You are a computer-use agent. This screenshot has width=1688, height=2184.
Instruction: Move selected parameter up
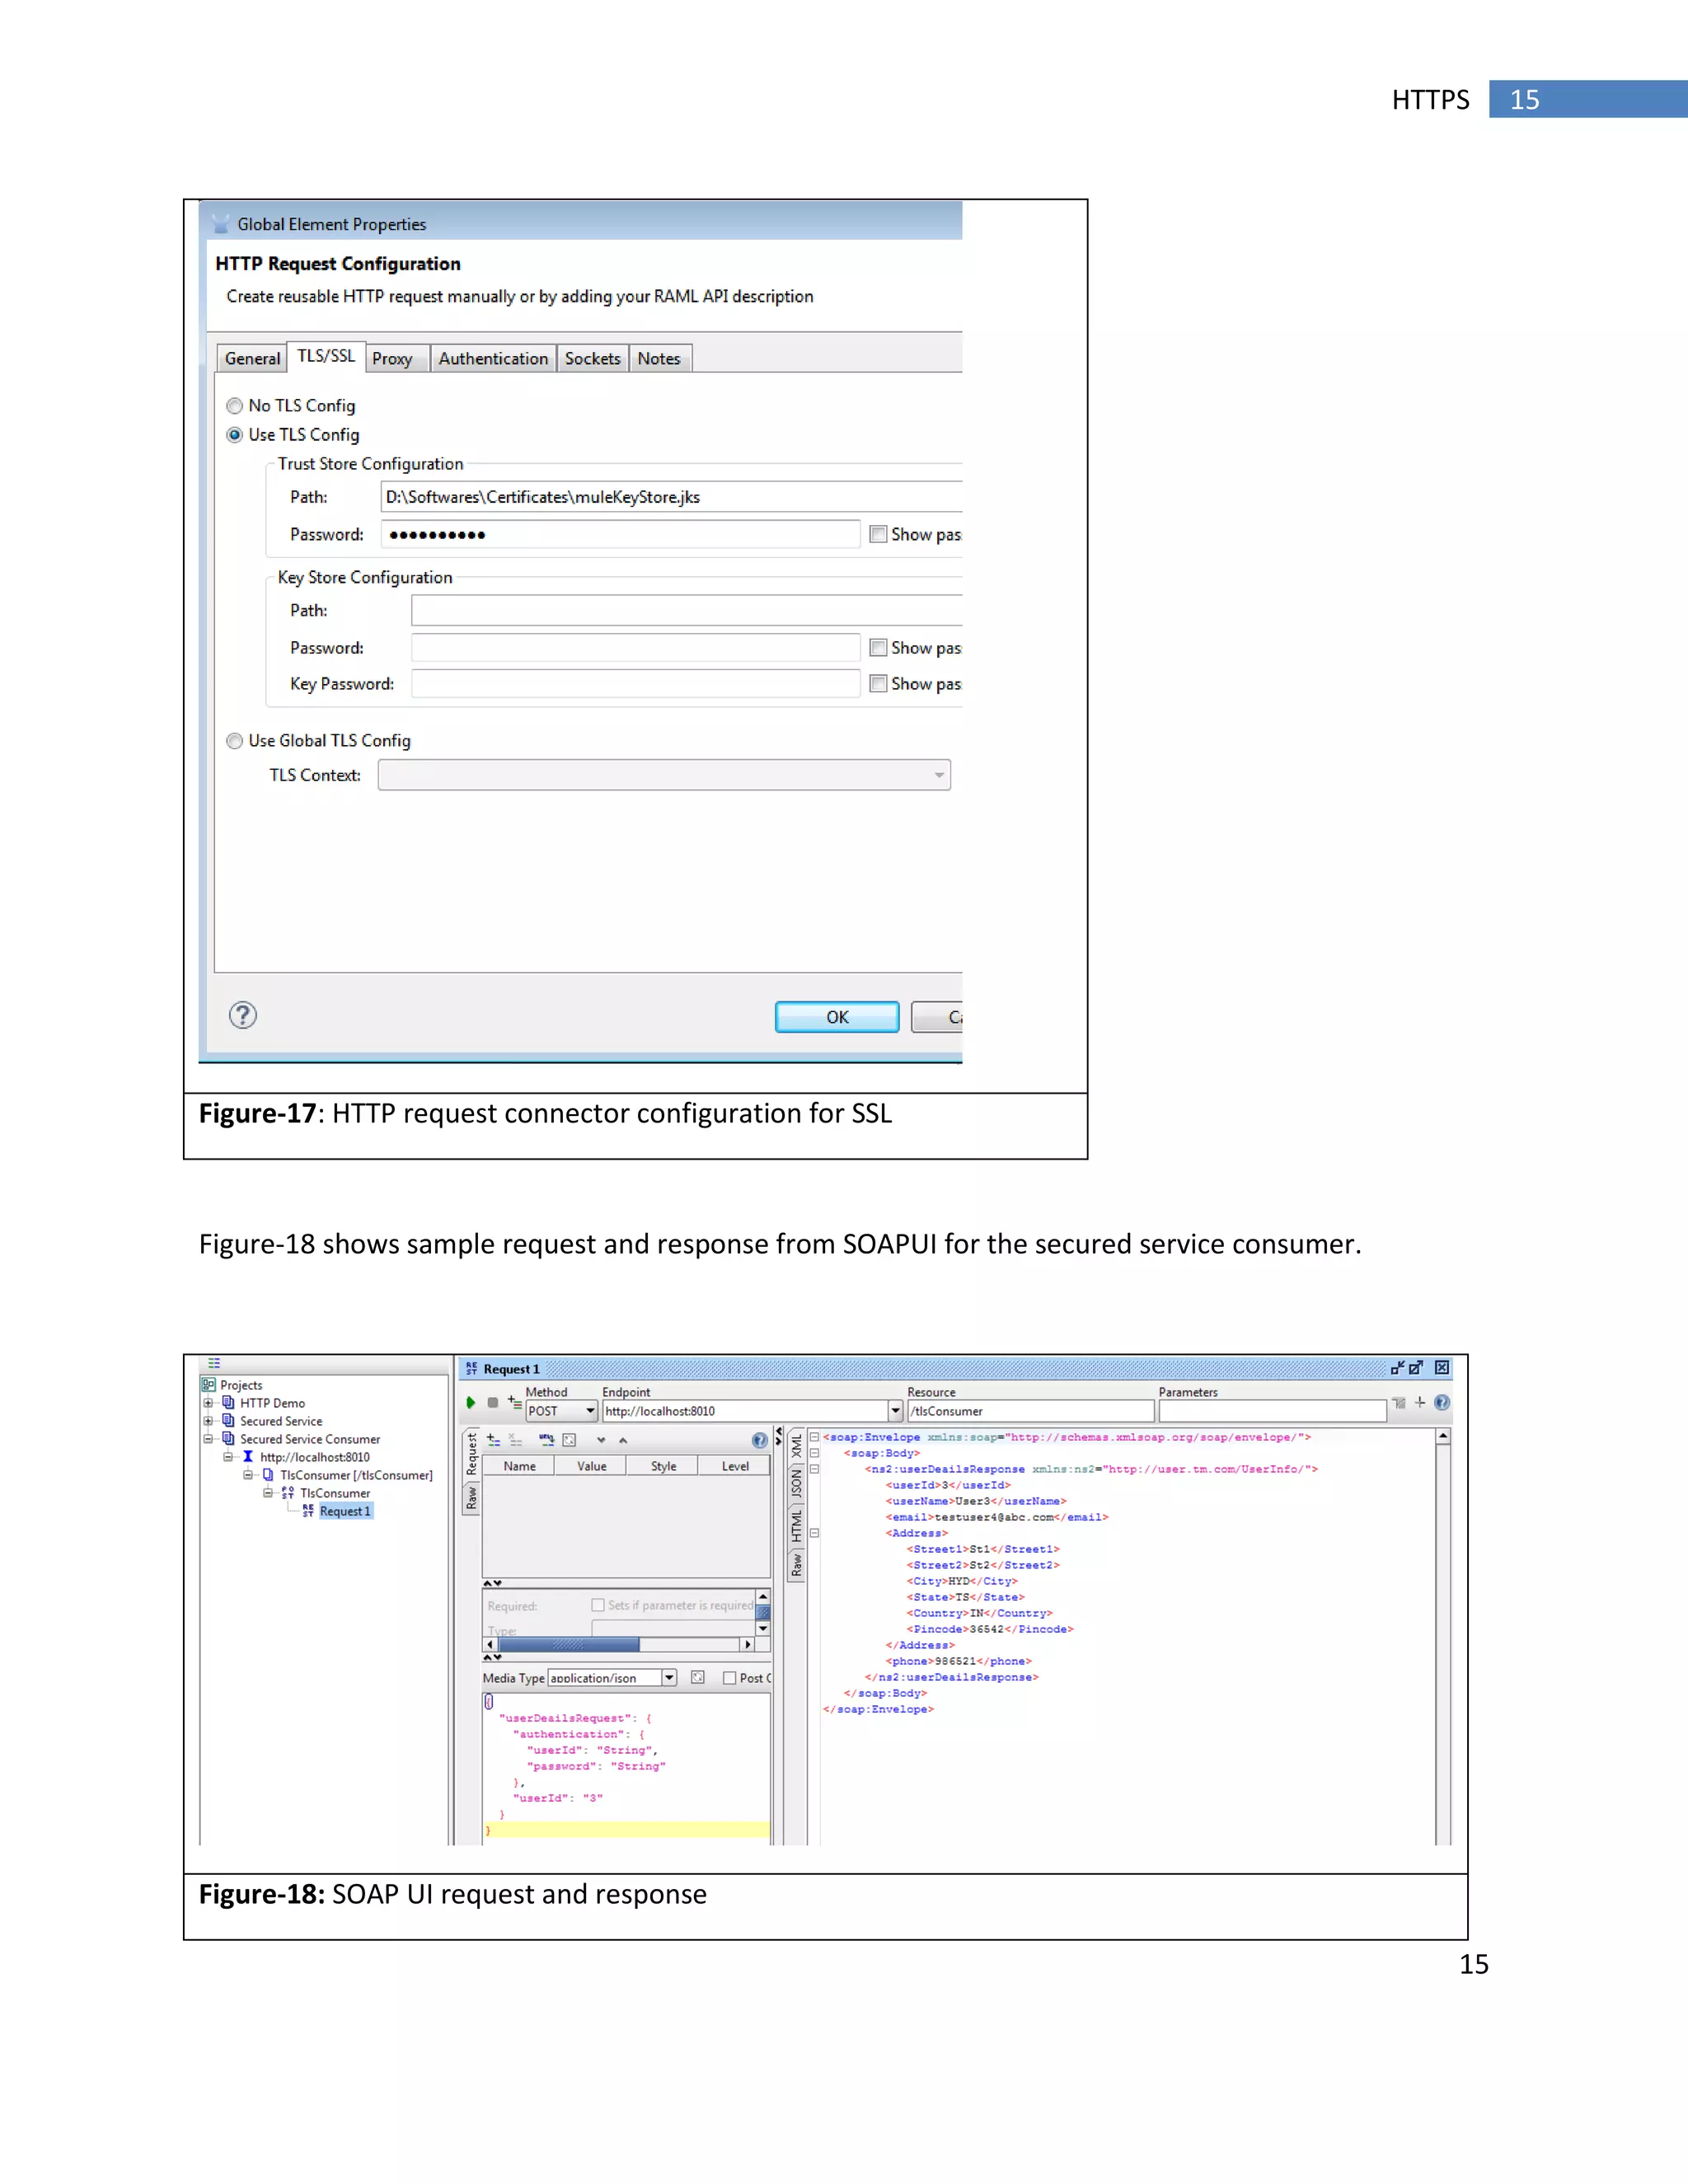click(x=623, y=1441)
